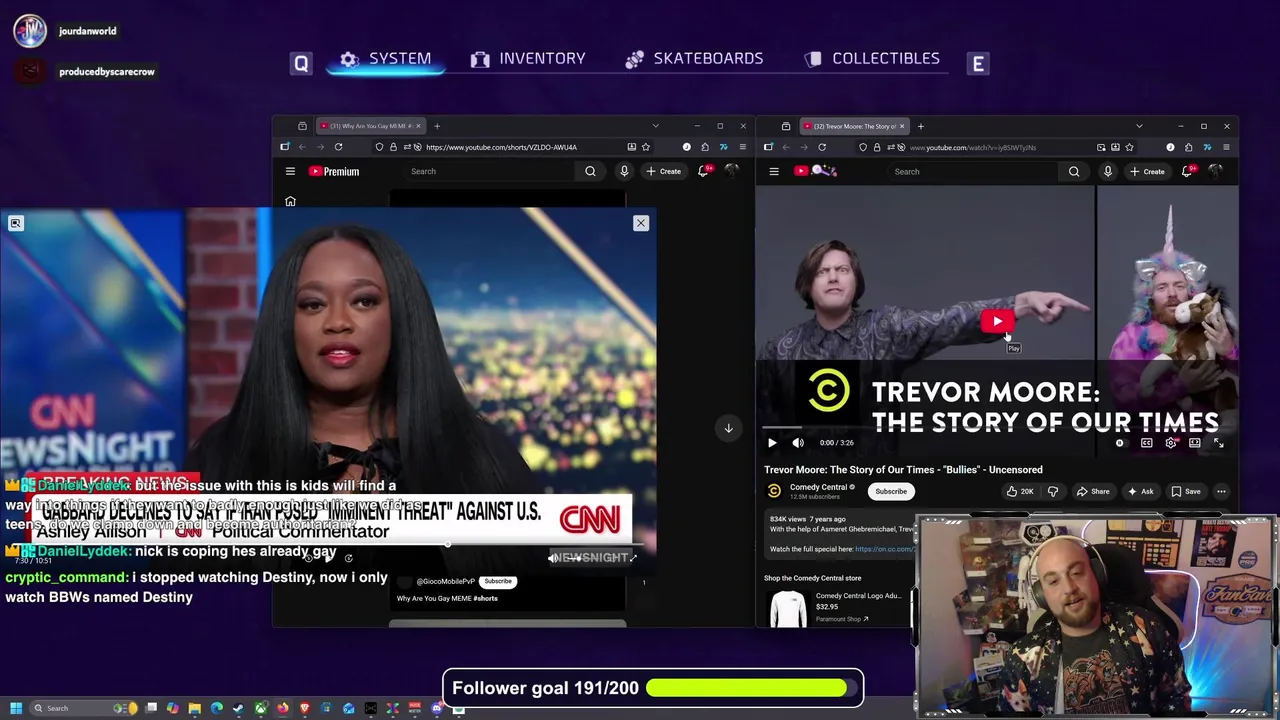1280x720 pixels.
Task: Click the Ask button under the video
Action: coord(1140,491)
